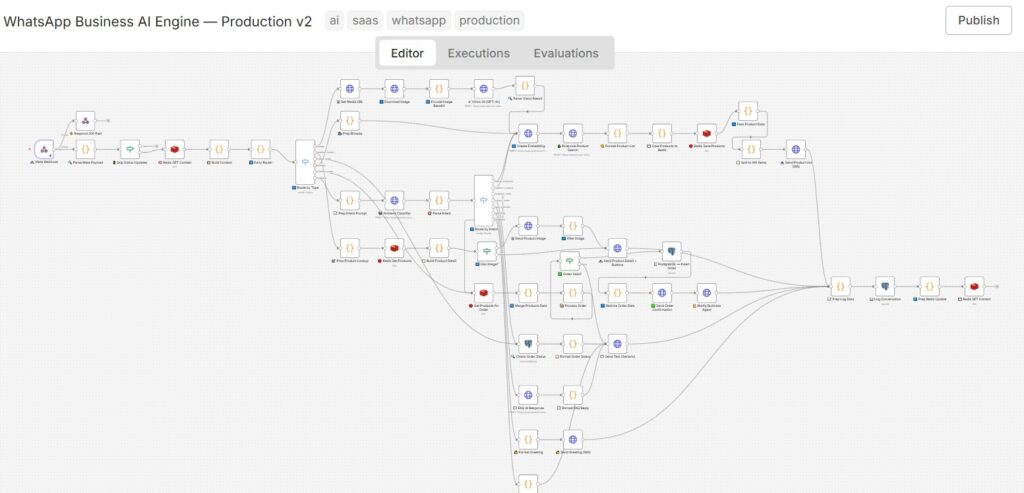Viewport: 1024px width, 493px height.
Task: Select the Build Product Detail node
Action: (x=439, y=248)
